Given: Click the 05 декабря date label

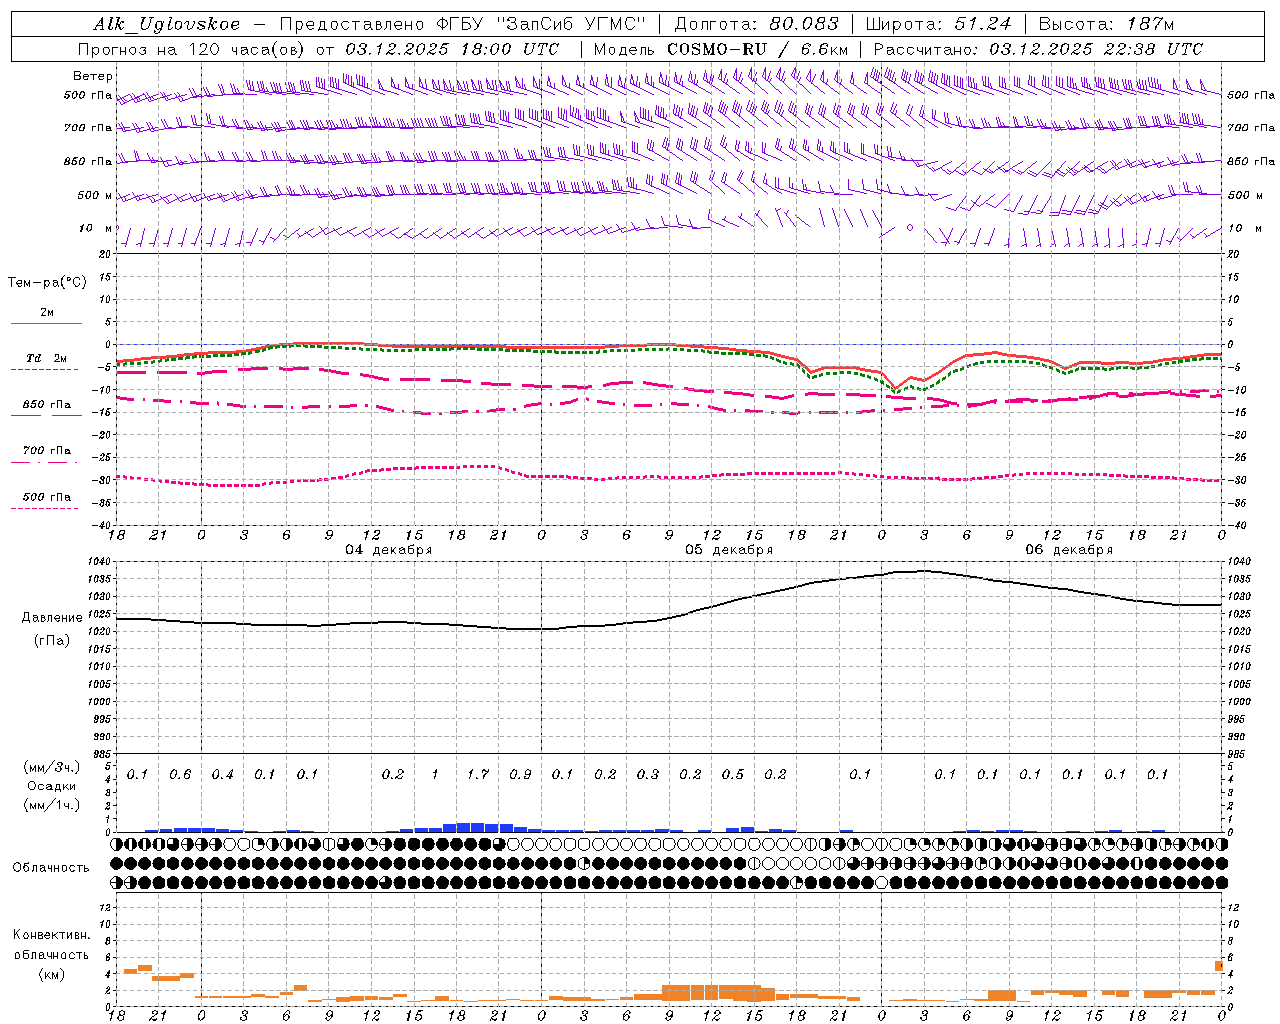Looking at the screenshot, I should 728,550.
